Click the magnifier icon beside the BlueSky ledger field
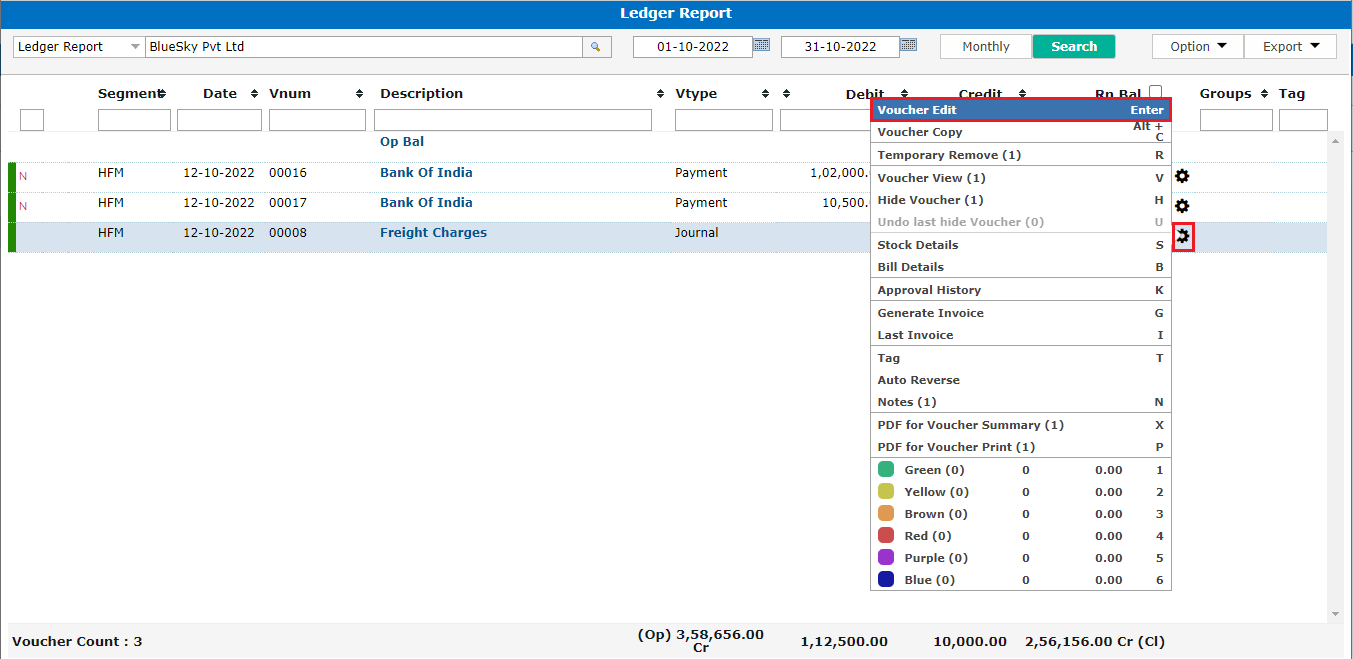The width and height of the screenshot is (1353, 659). point(596,47)
